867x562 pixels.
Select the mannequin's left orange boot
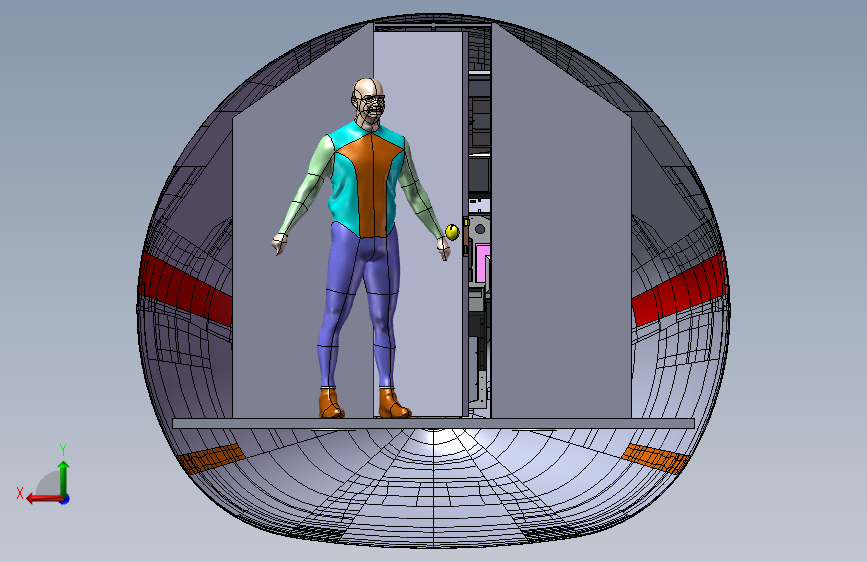click(331, 403)
